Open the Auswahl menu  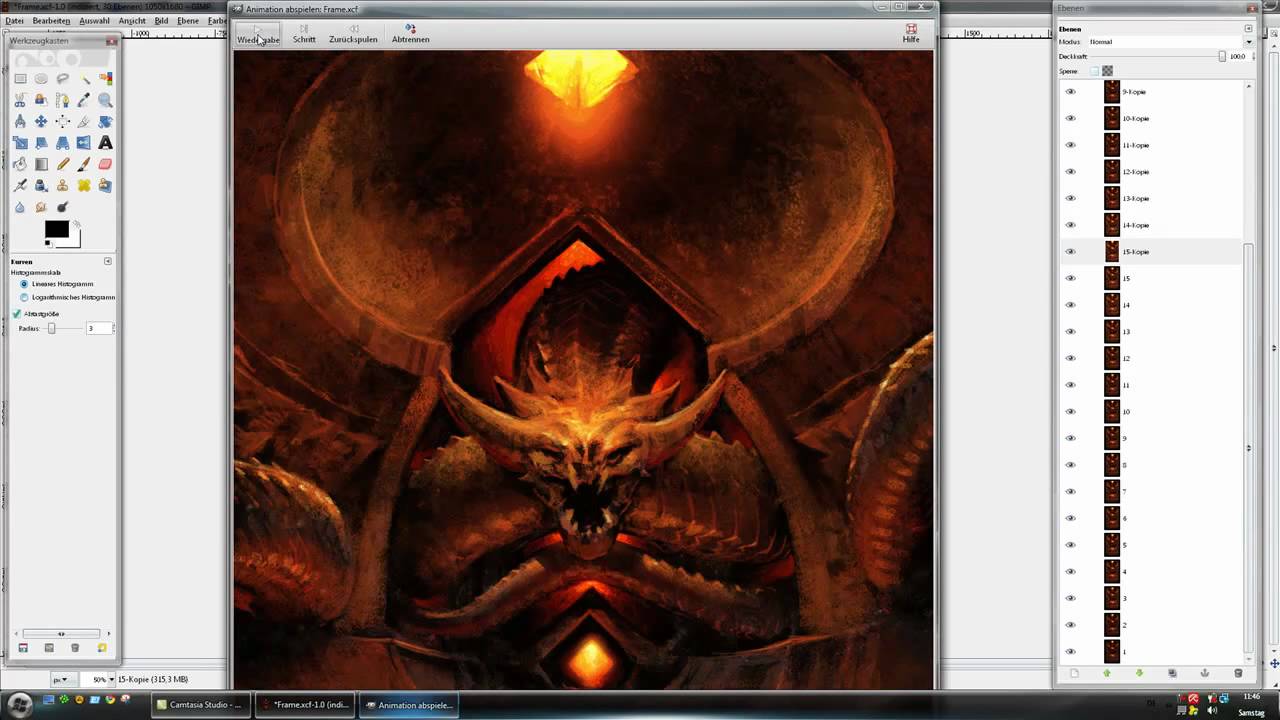click(94, 20)
